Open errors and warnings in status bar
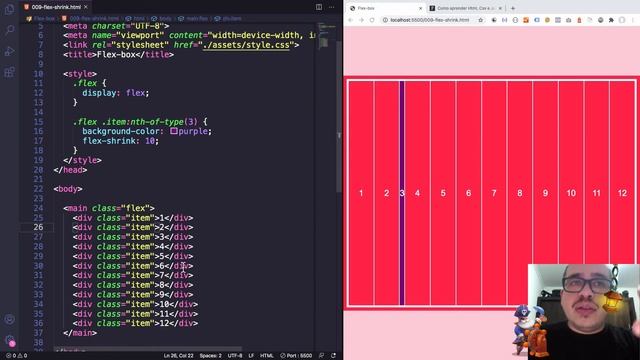640x360 pixels. pyautogui.click(x=16, y=356)
